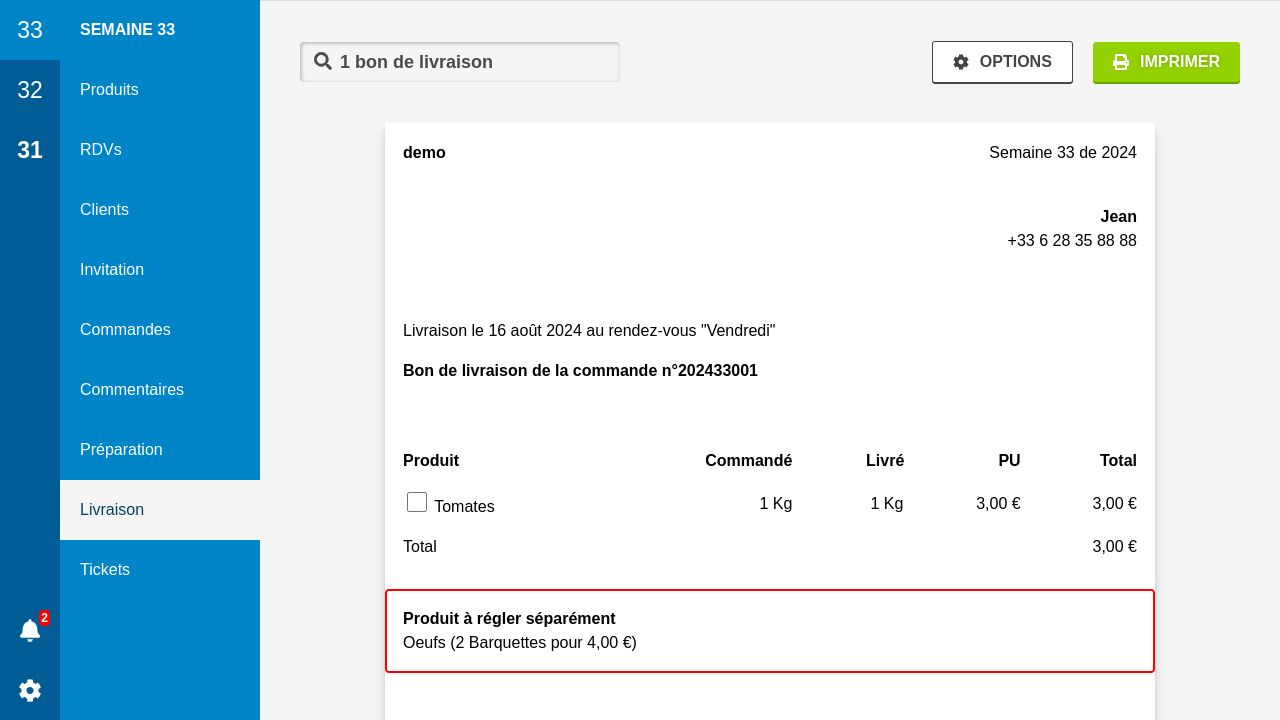
Task: Navigate to Invitation
Action: click(x=112, y=270)
